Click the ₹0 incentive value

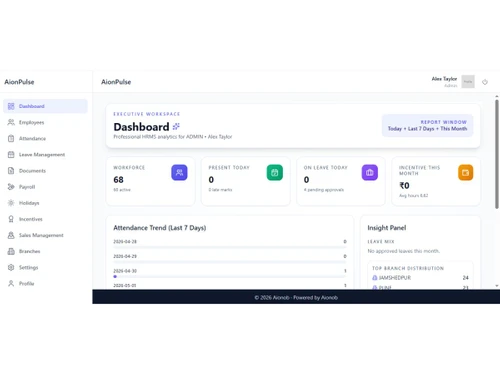pos(404,186)
